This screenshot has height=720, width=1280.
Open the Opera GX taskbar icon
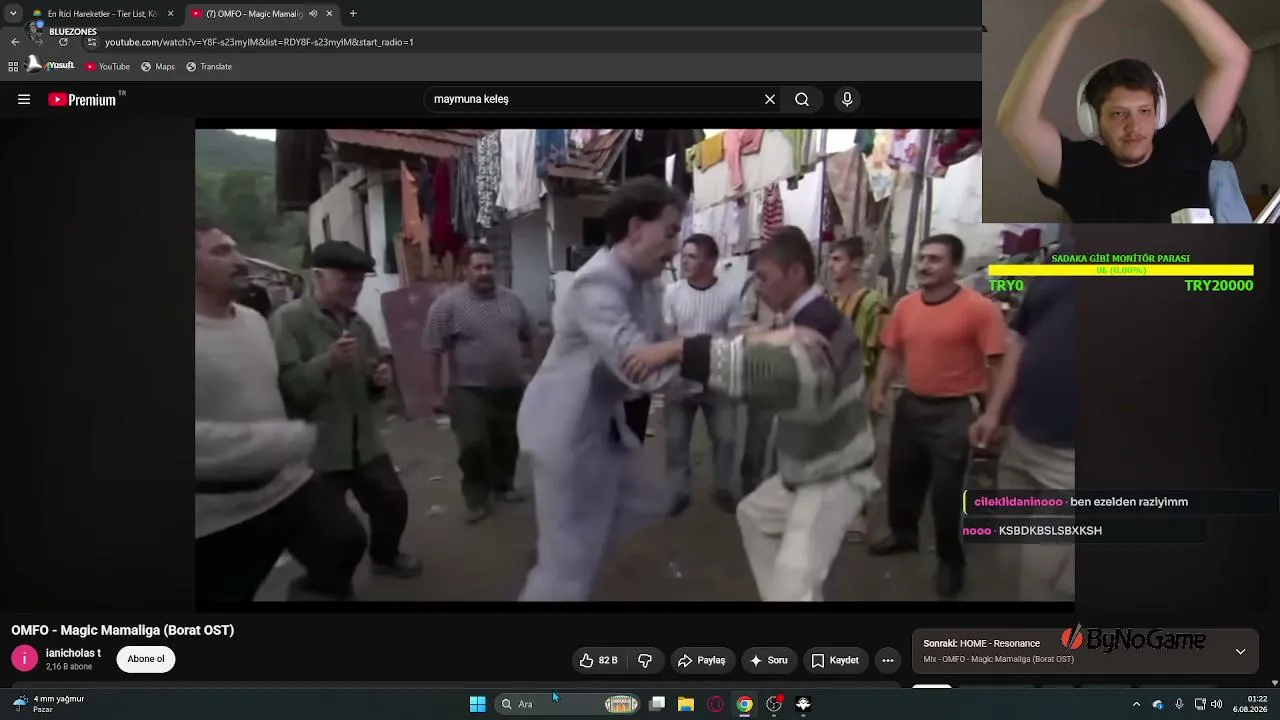[715, 704]
